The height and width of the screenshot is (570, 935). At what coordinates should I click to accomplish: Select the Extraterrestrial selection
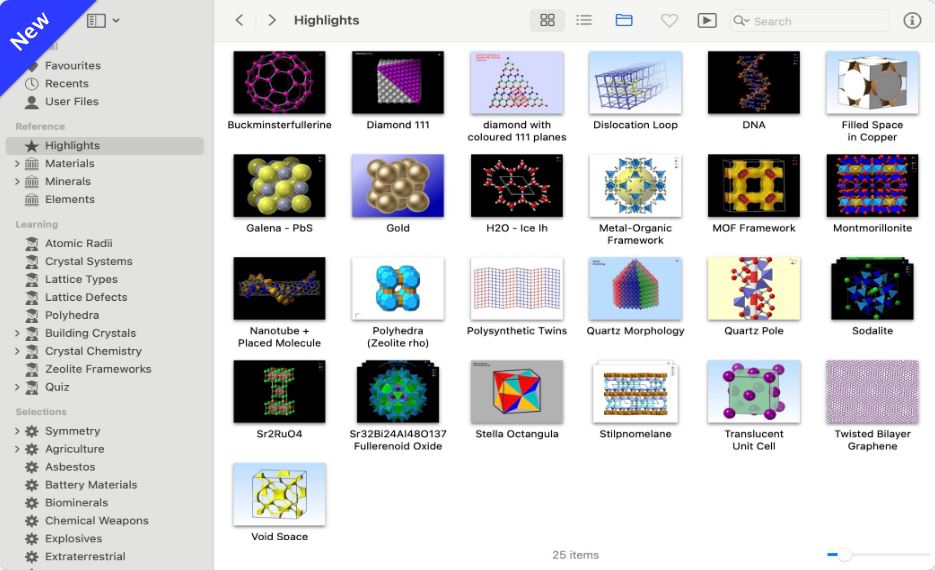[x=85, y=556]
